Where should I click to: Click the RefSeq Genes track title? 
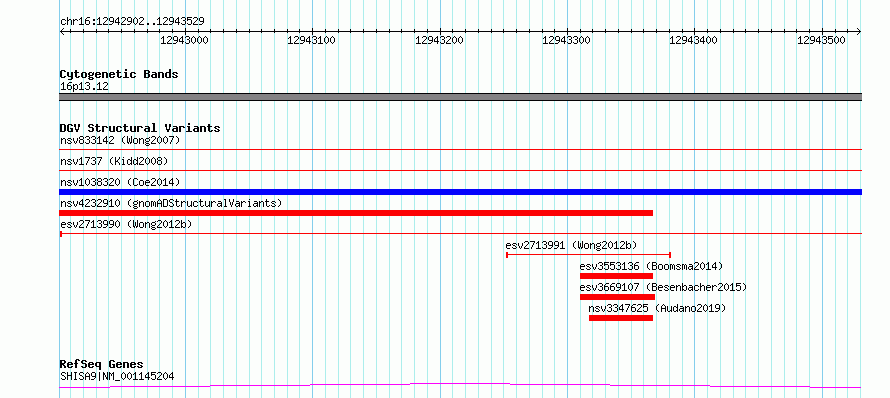click(x=102, y=364)
